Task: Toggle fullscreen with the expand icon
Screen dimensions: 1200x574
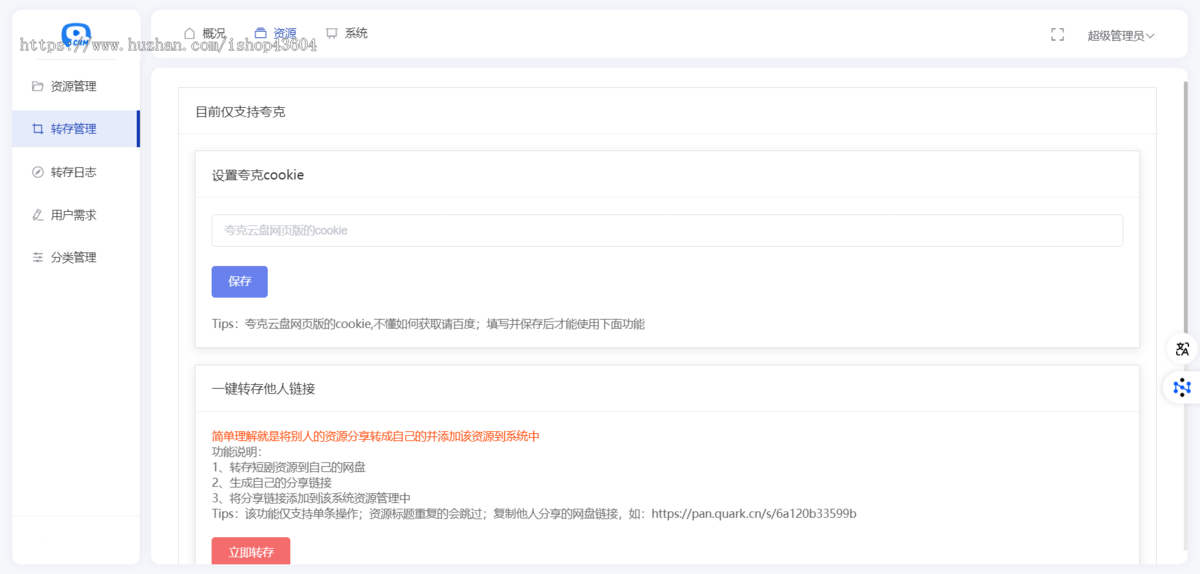Action: pos(1057,35)
